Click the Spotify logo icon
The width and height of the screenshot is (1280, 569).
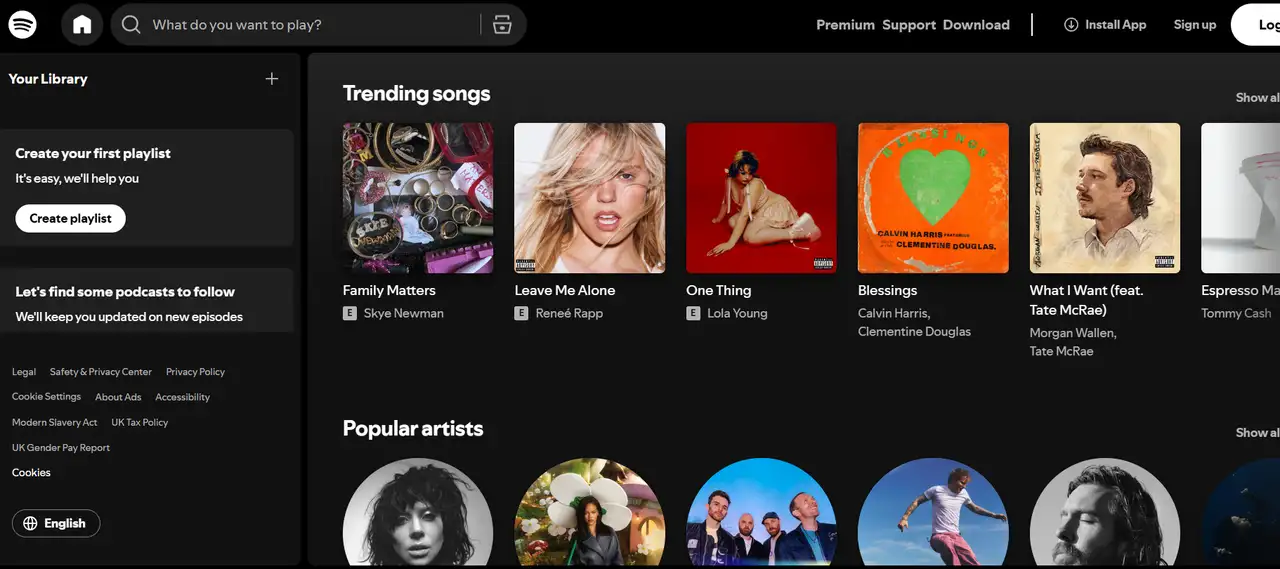[x=22, y=25]
